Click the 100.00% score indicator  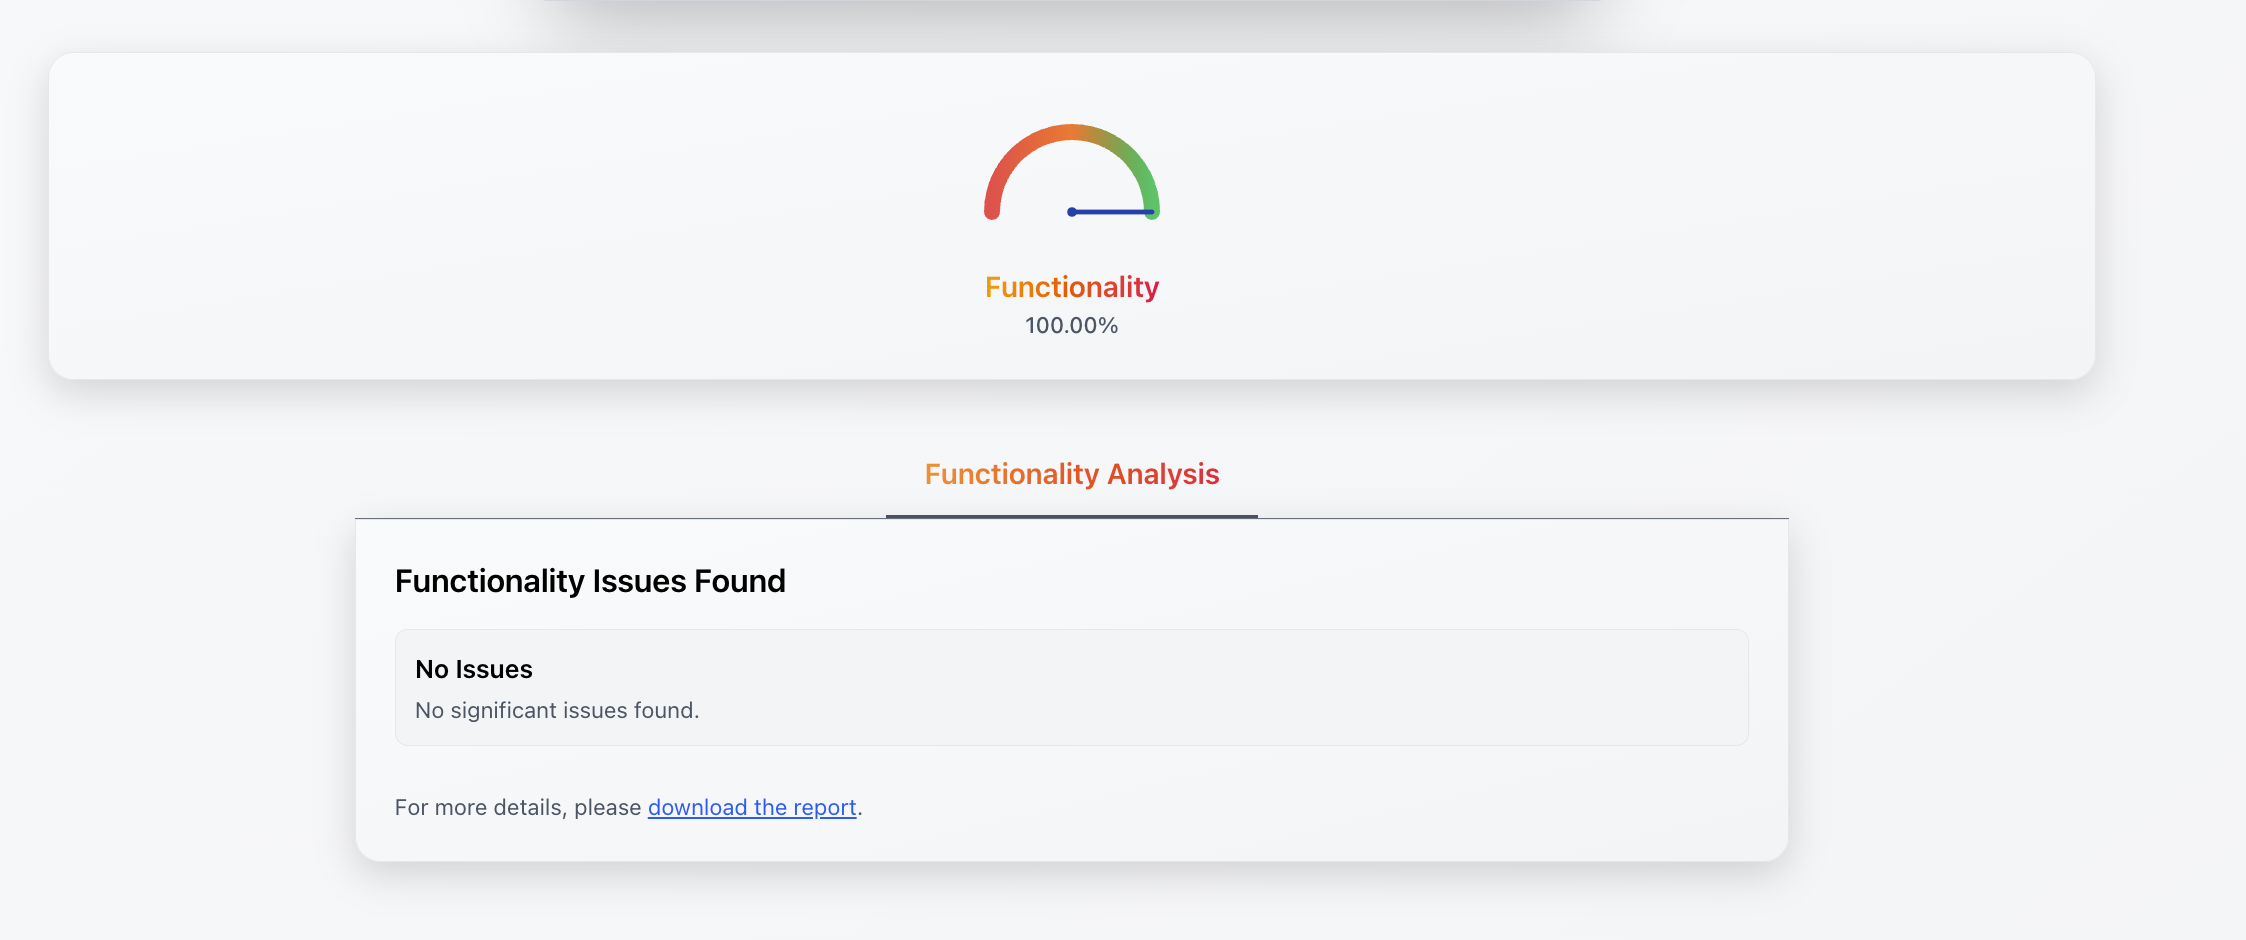(x=1071, y=324)
